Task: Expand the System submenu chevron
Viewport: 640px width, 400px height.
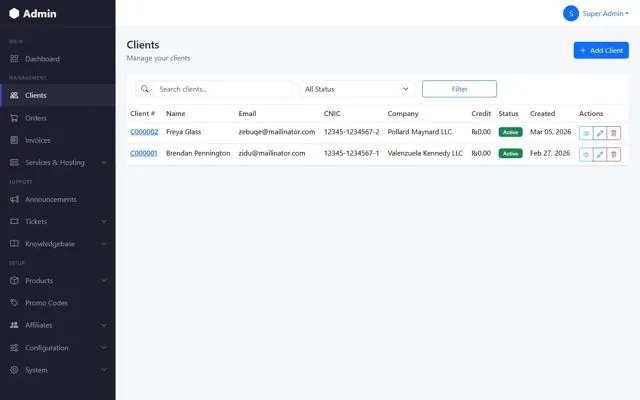Action: point(104,370)
